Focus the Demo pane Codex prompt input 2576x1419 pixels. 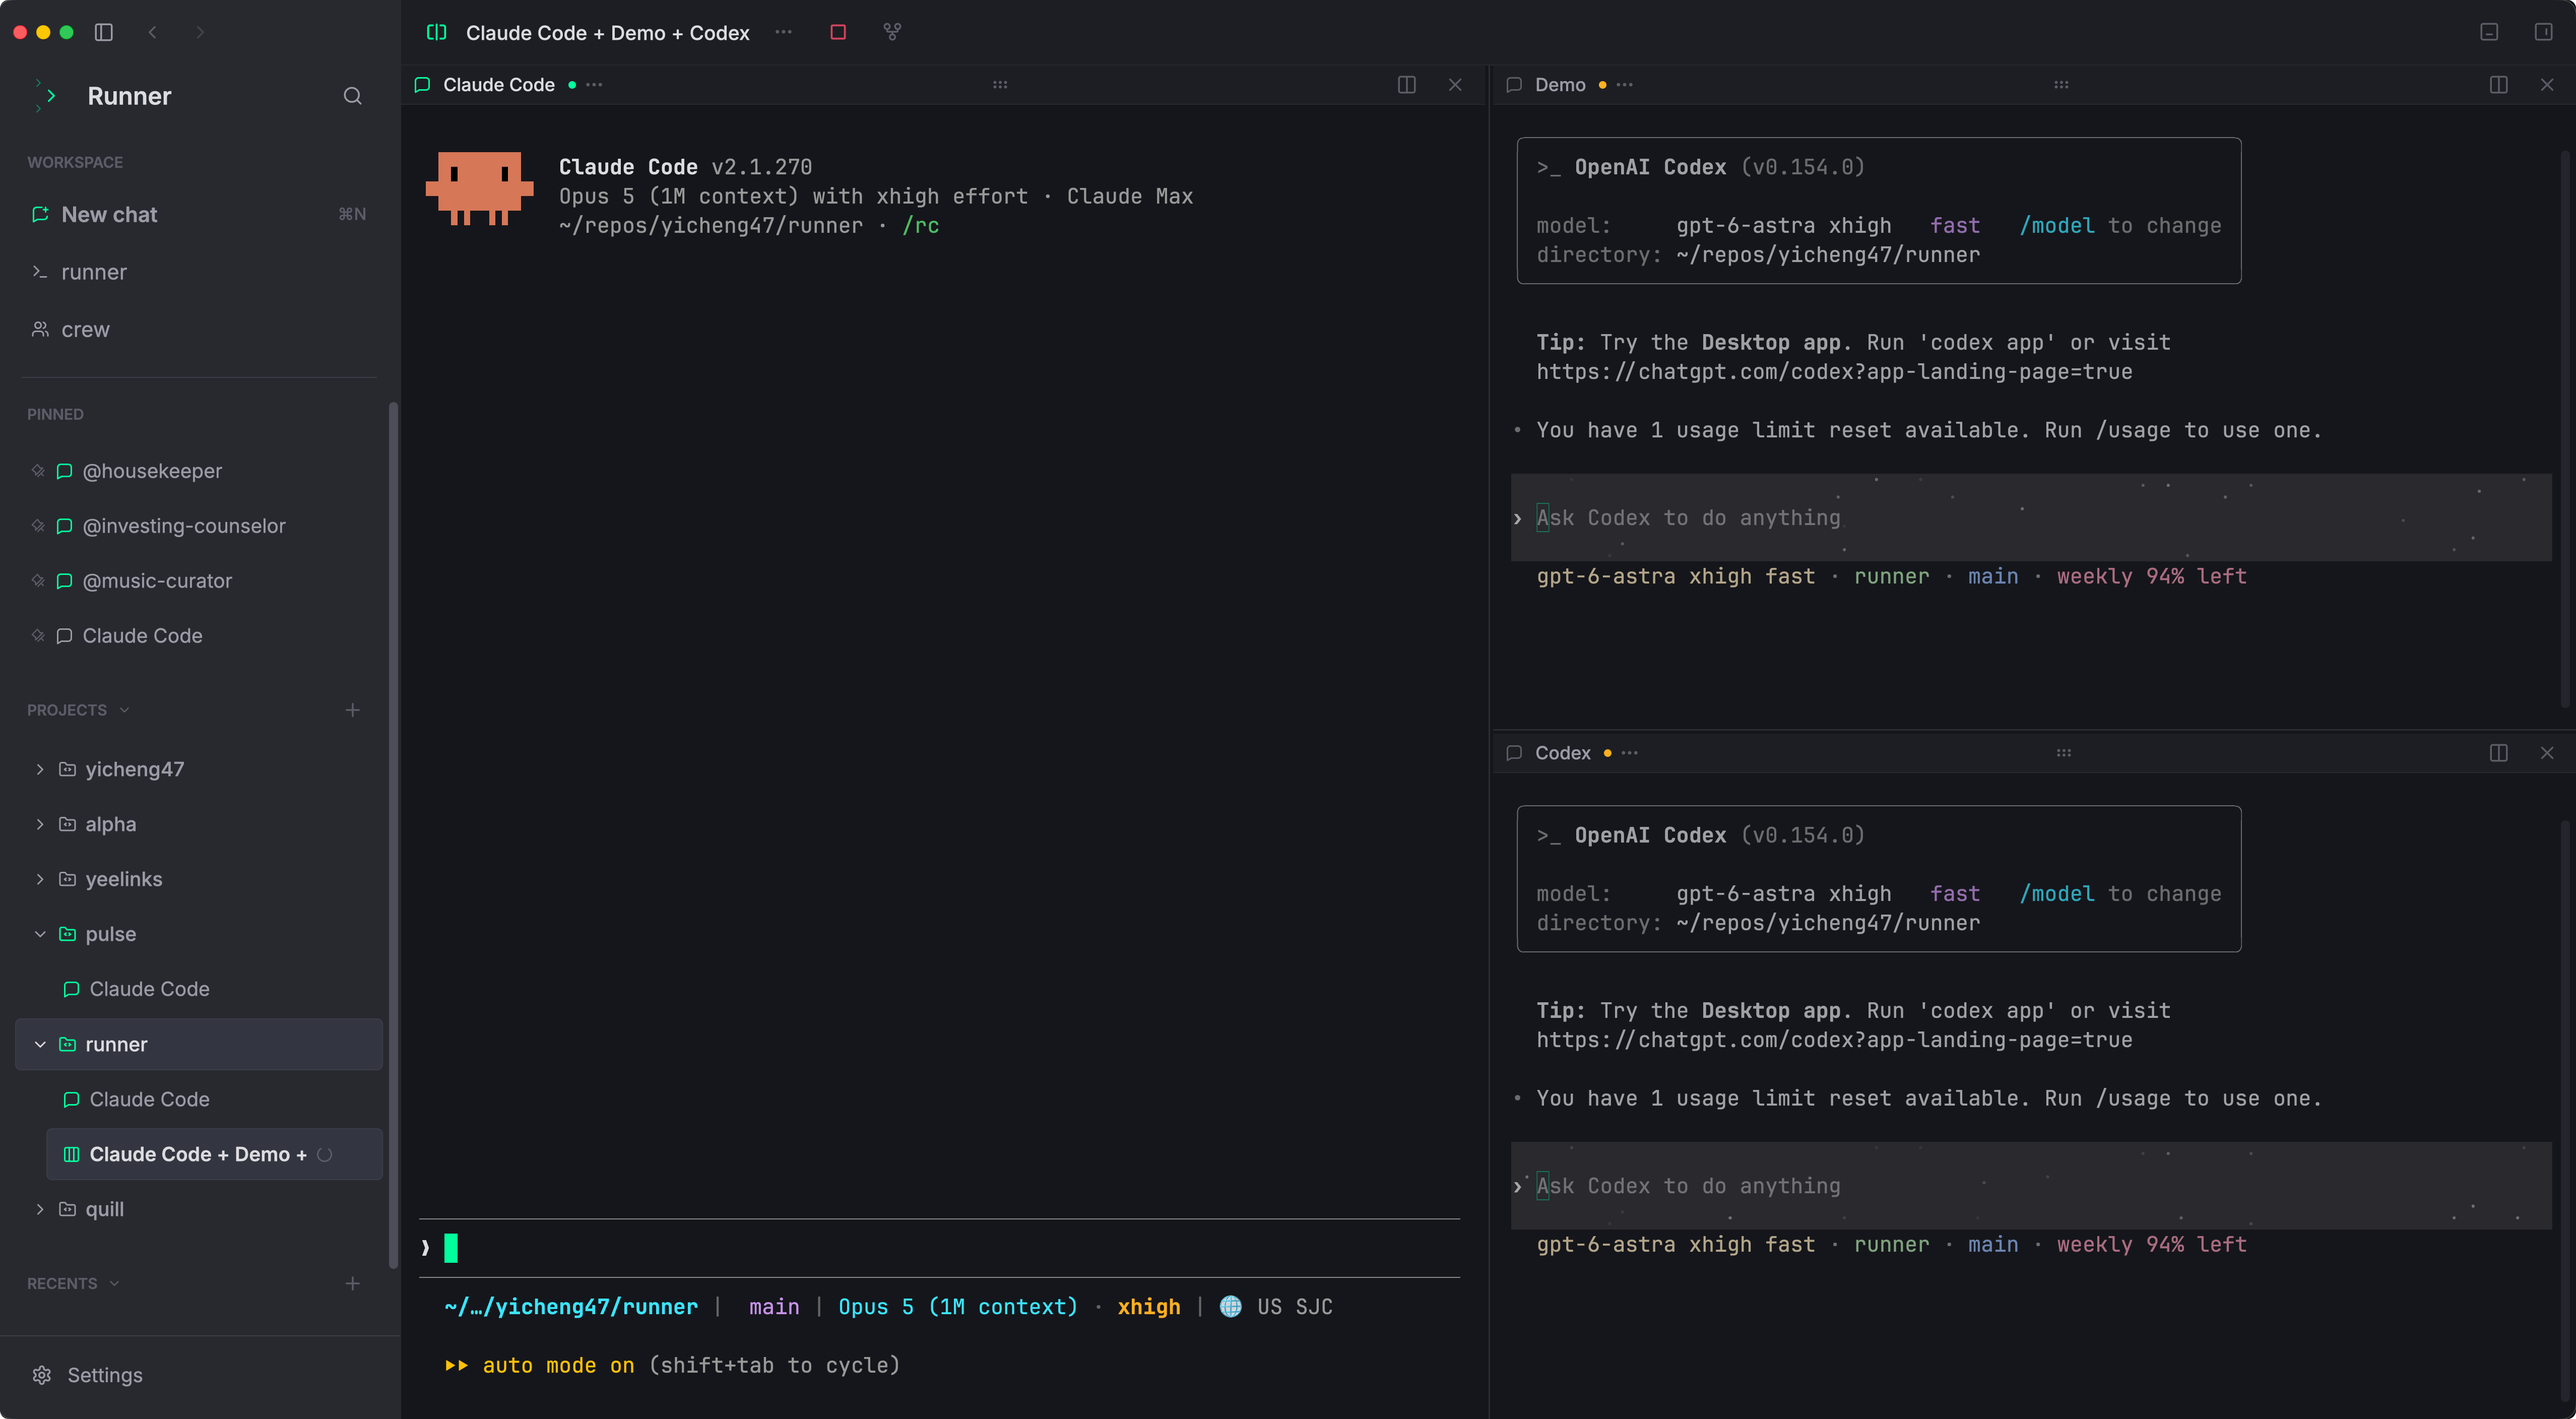(2031, 518)
